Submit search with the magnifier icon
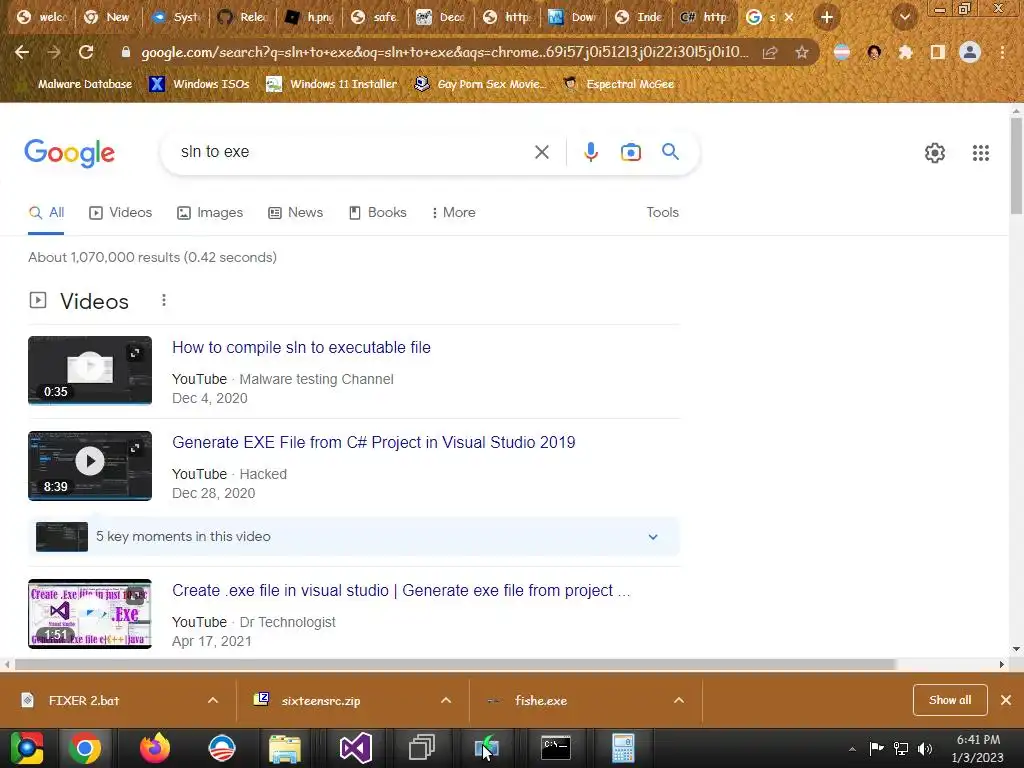This screenshot has width=1024, height=768. [670, 152]
